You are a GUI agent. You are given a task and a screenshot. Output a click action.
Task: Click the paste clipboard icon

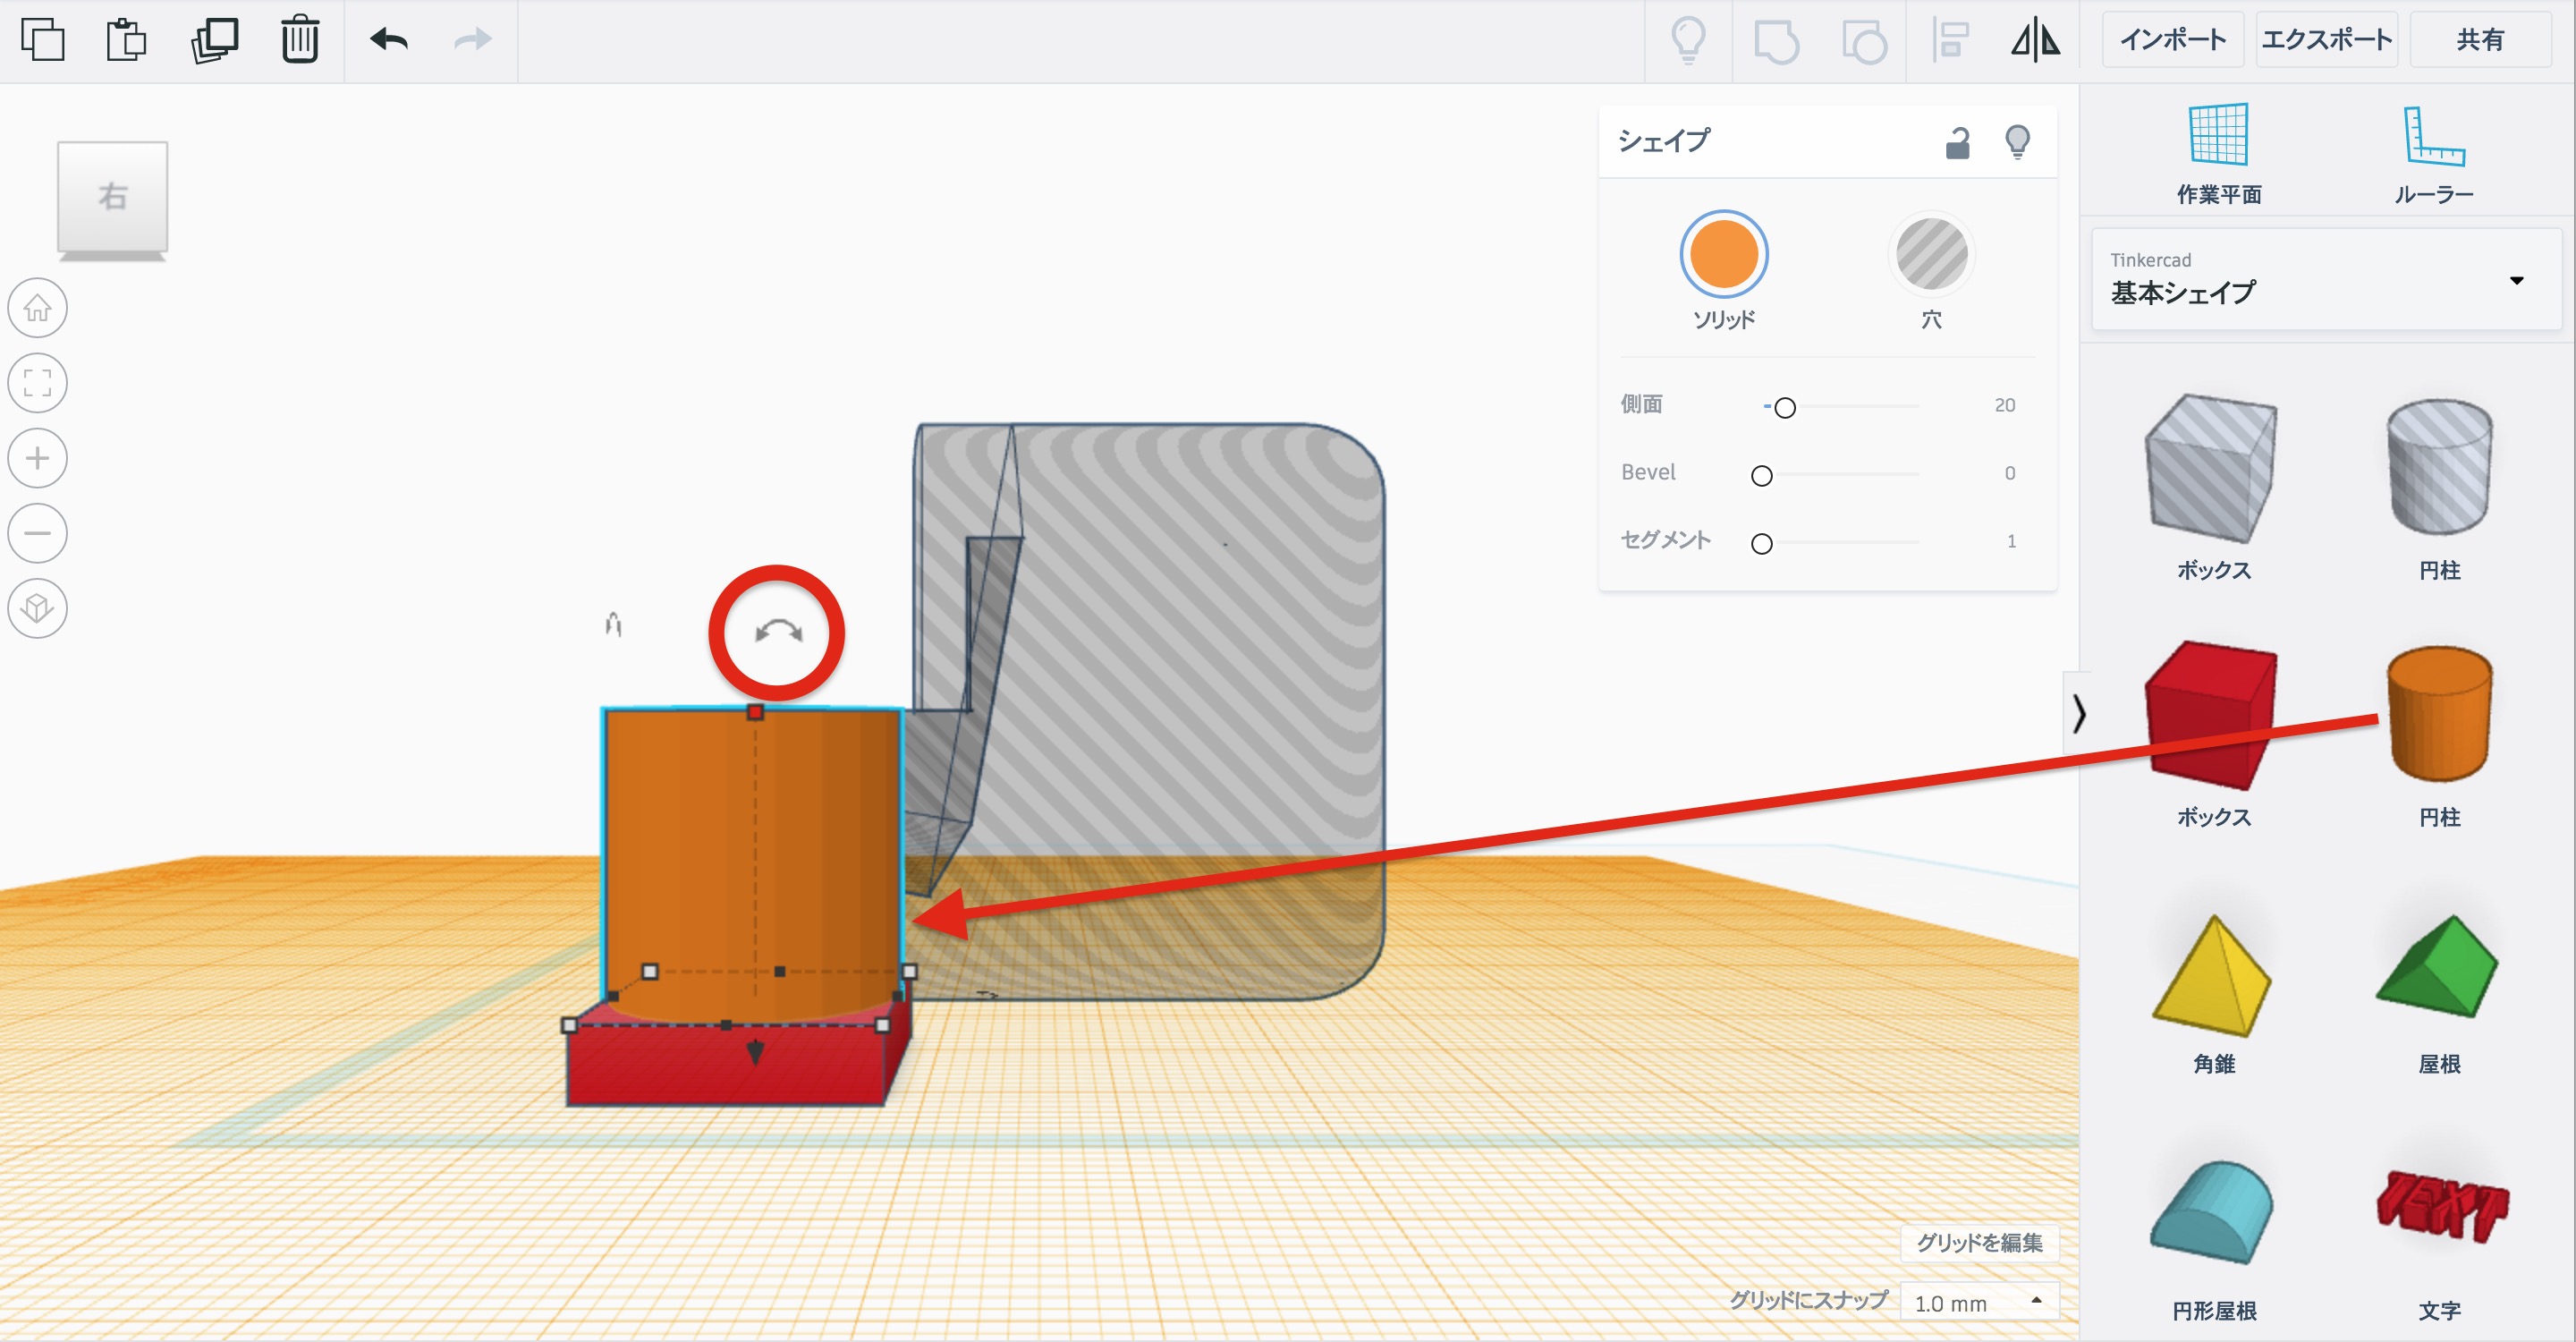click(127, 40)
